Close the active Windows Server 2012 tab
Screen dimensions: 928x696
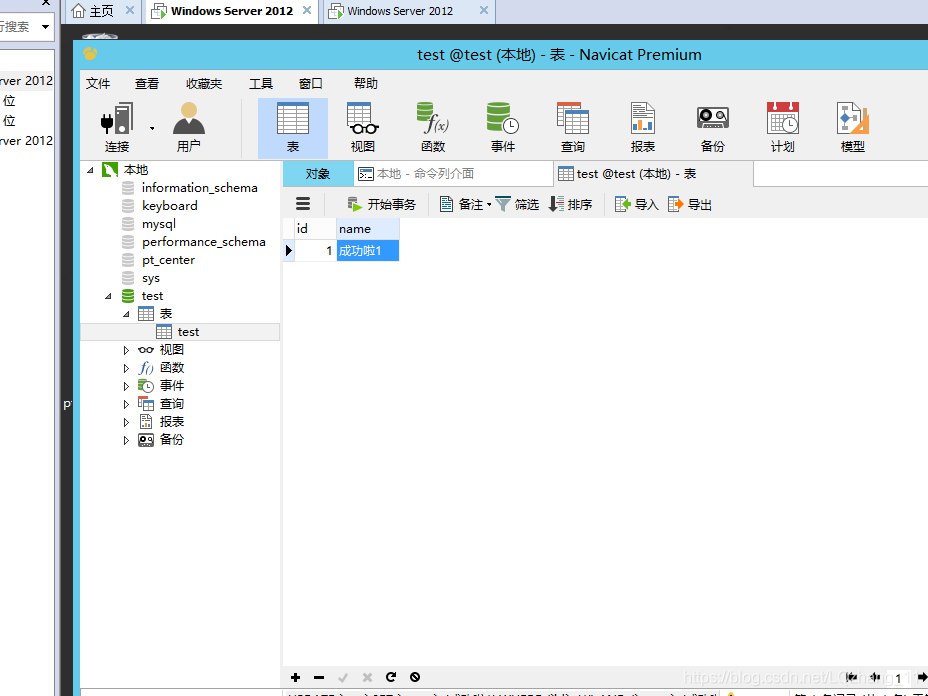(x=307, y=11)
